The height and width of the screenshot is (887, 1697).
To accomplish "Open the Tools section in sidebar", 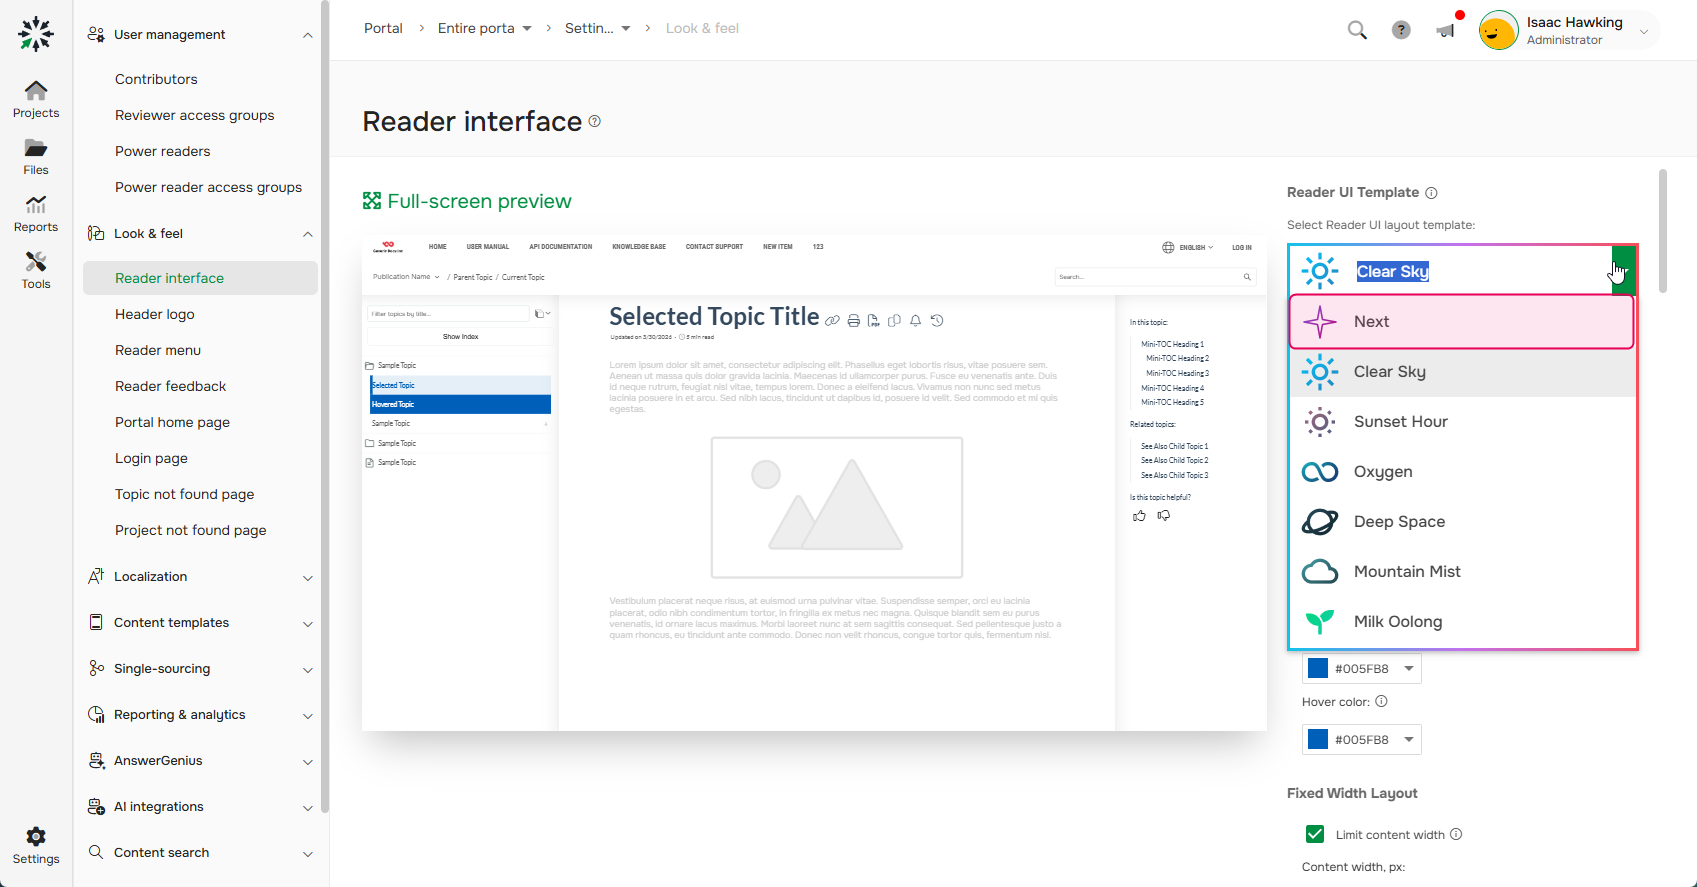I will 36,271.
